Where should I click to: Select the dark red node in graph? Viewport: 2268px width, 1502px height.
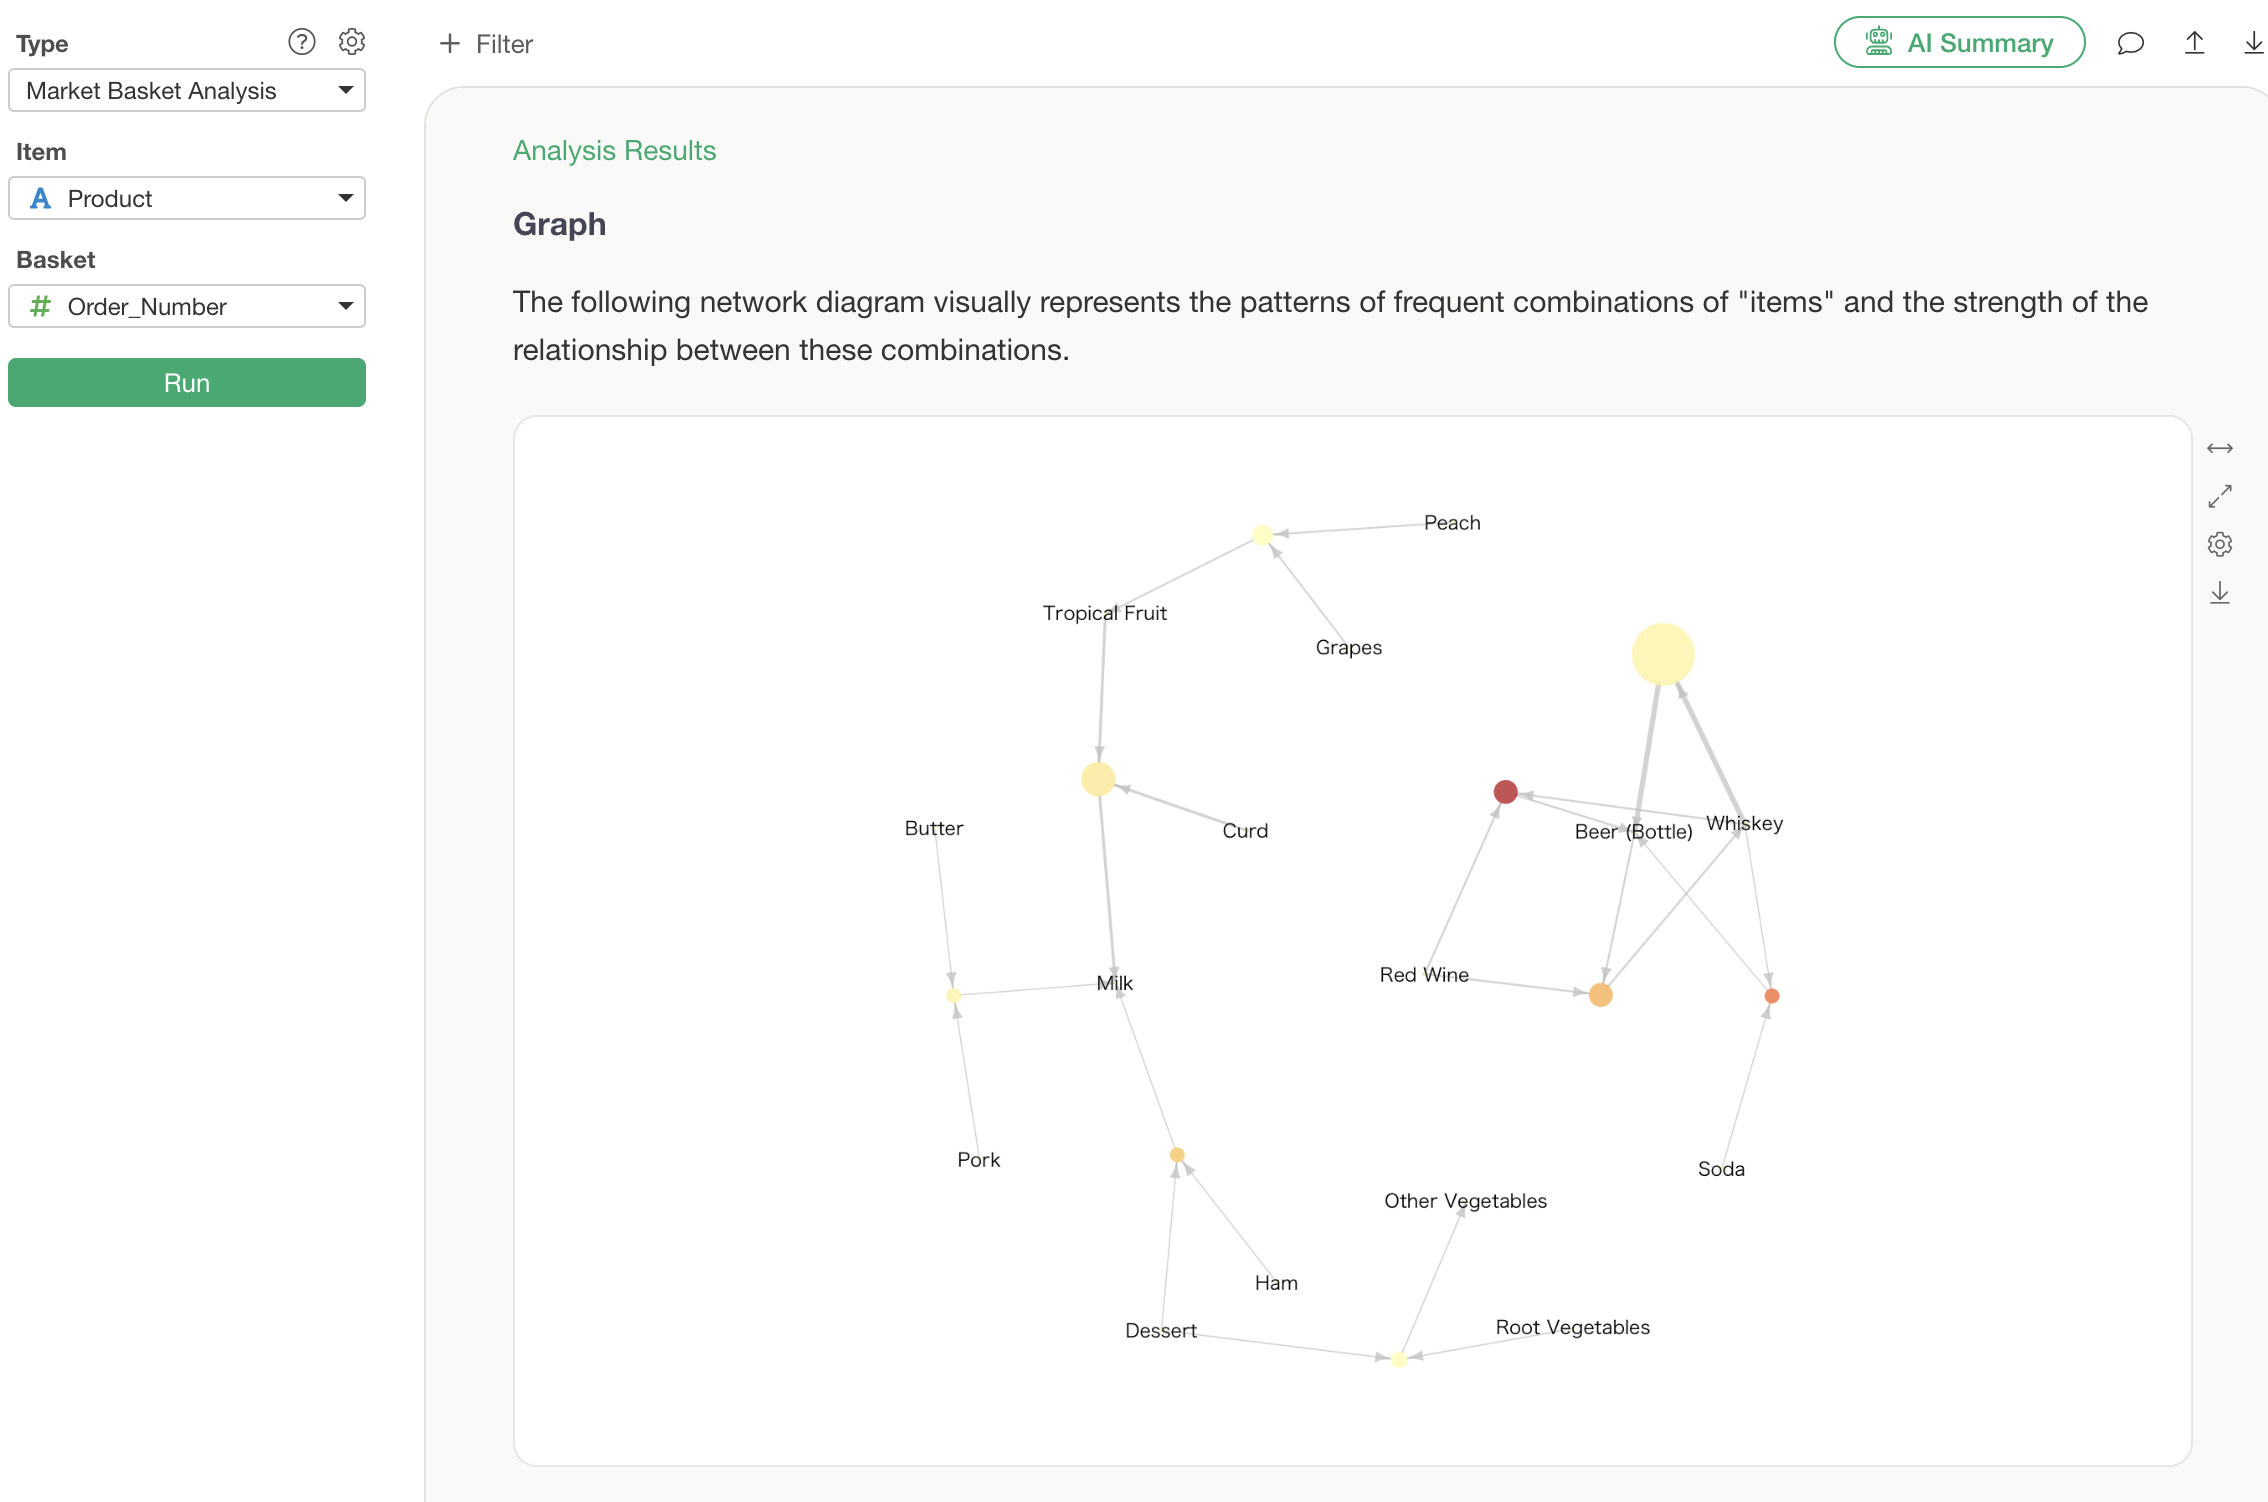tap(1505, 792)
